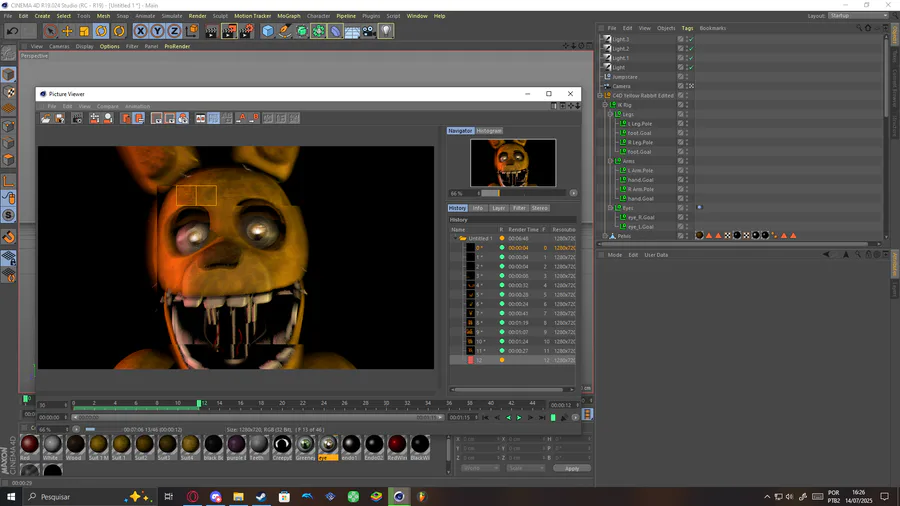Open Edit Render Settings gear icon
900x506 pixels.
tap(247, 31)
